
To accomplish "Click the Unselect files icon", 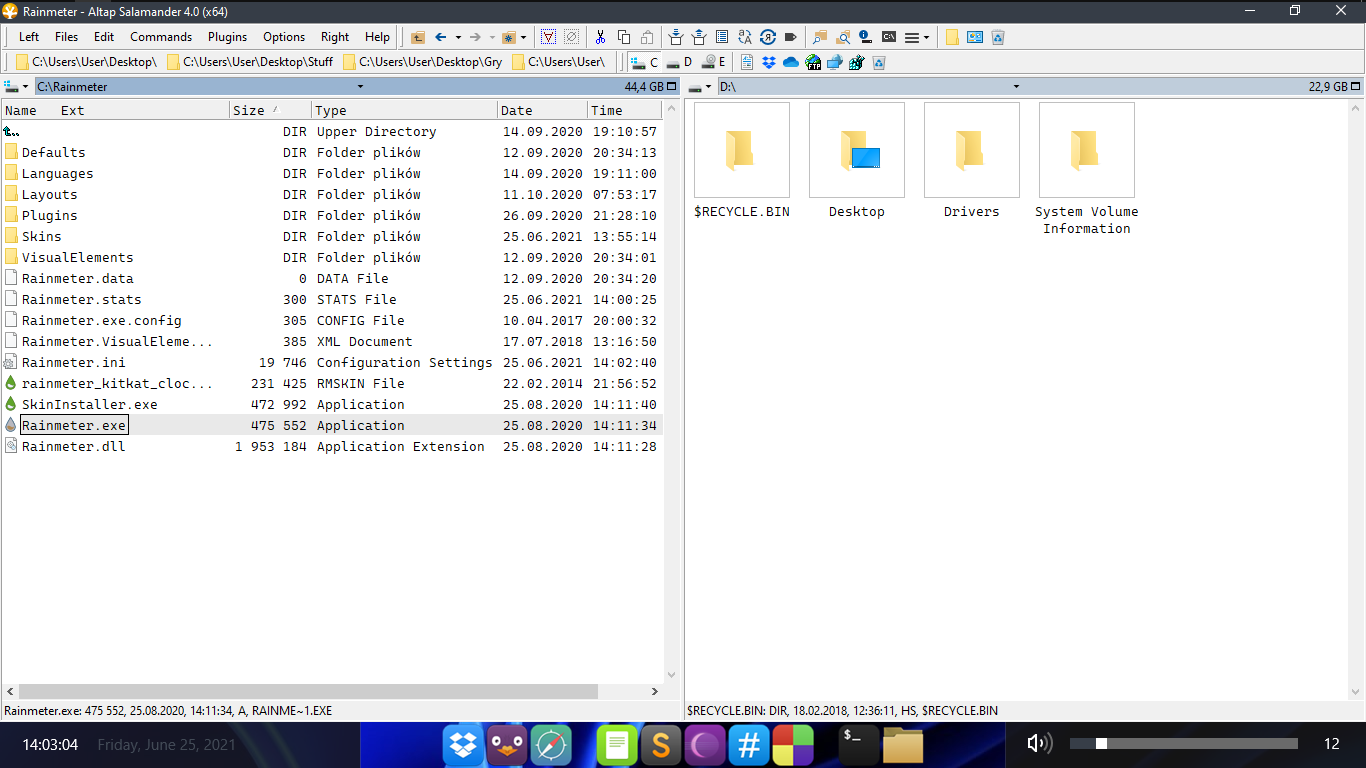I will (x=571, y=37).
